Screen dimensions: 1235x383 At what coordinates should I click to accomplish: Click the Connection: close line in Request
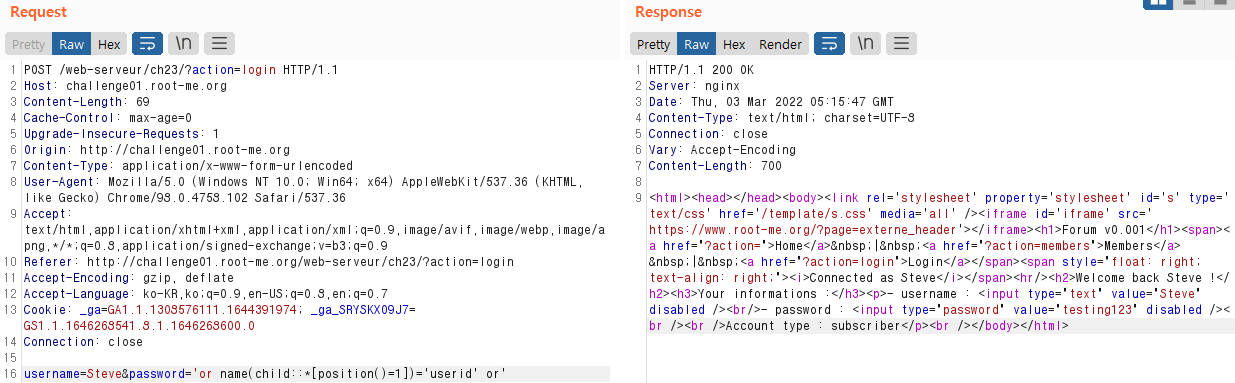(x=83, y=341)
